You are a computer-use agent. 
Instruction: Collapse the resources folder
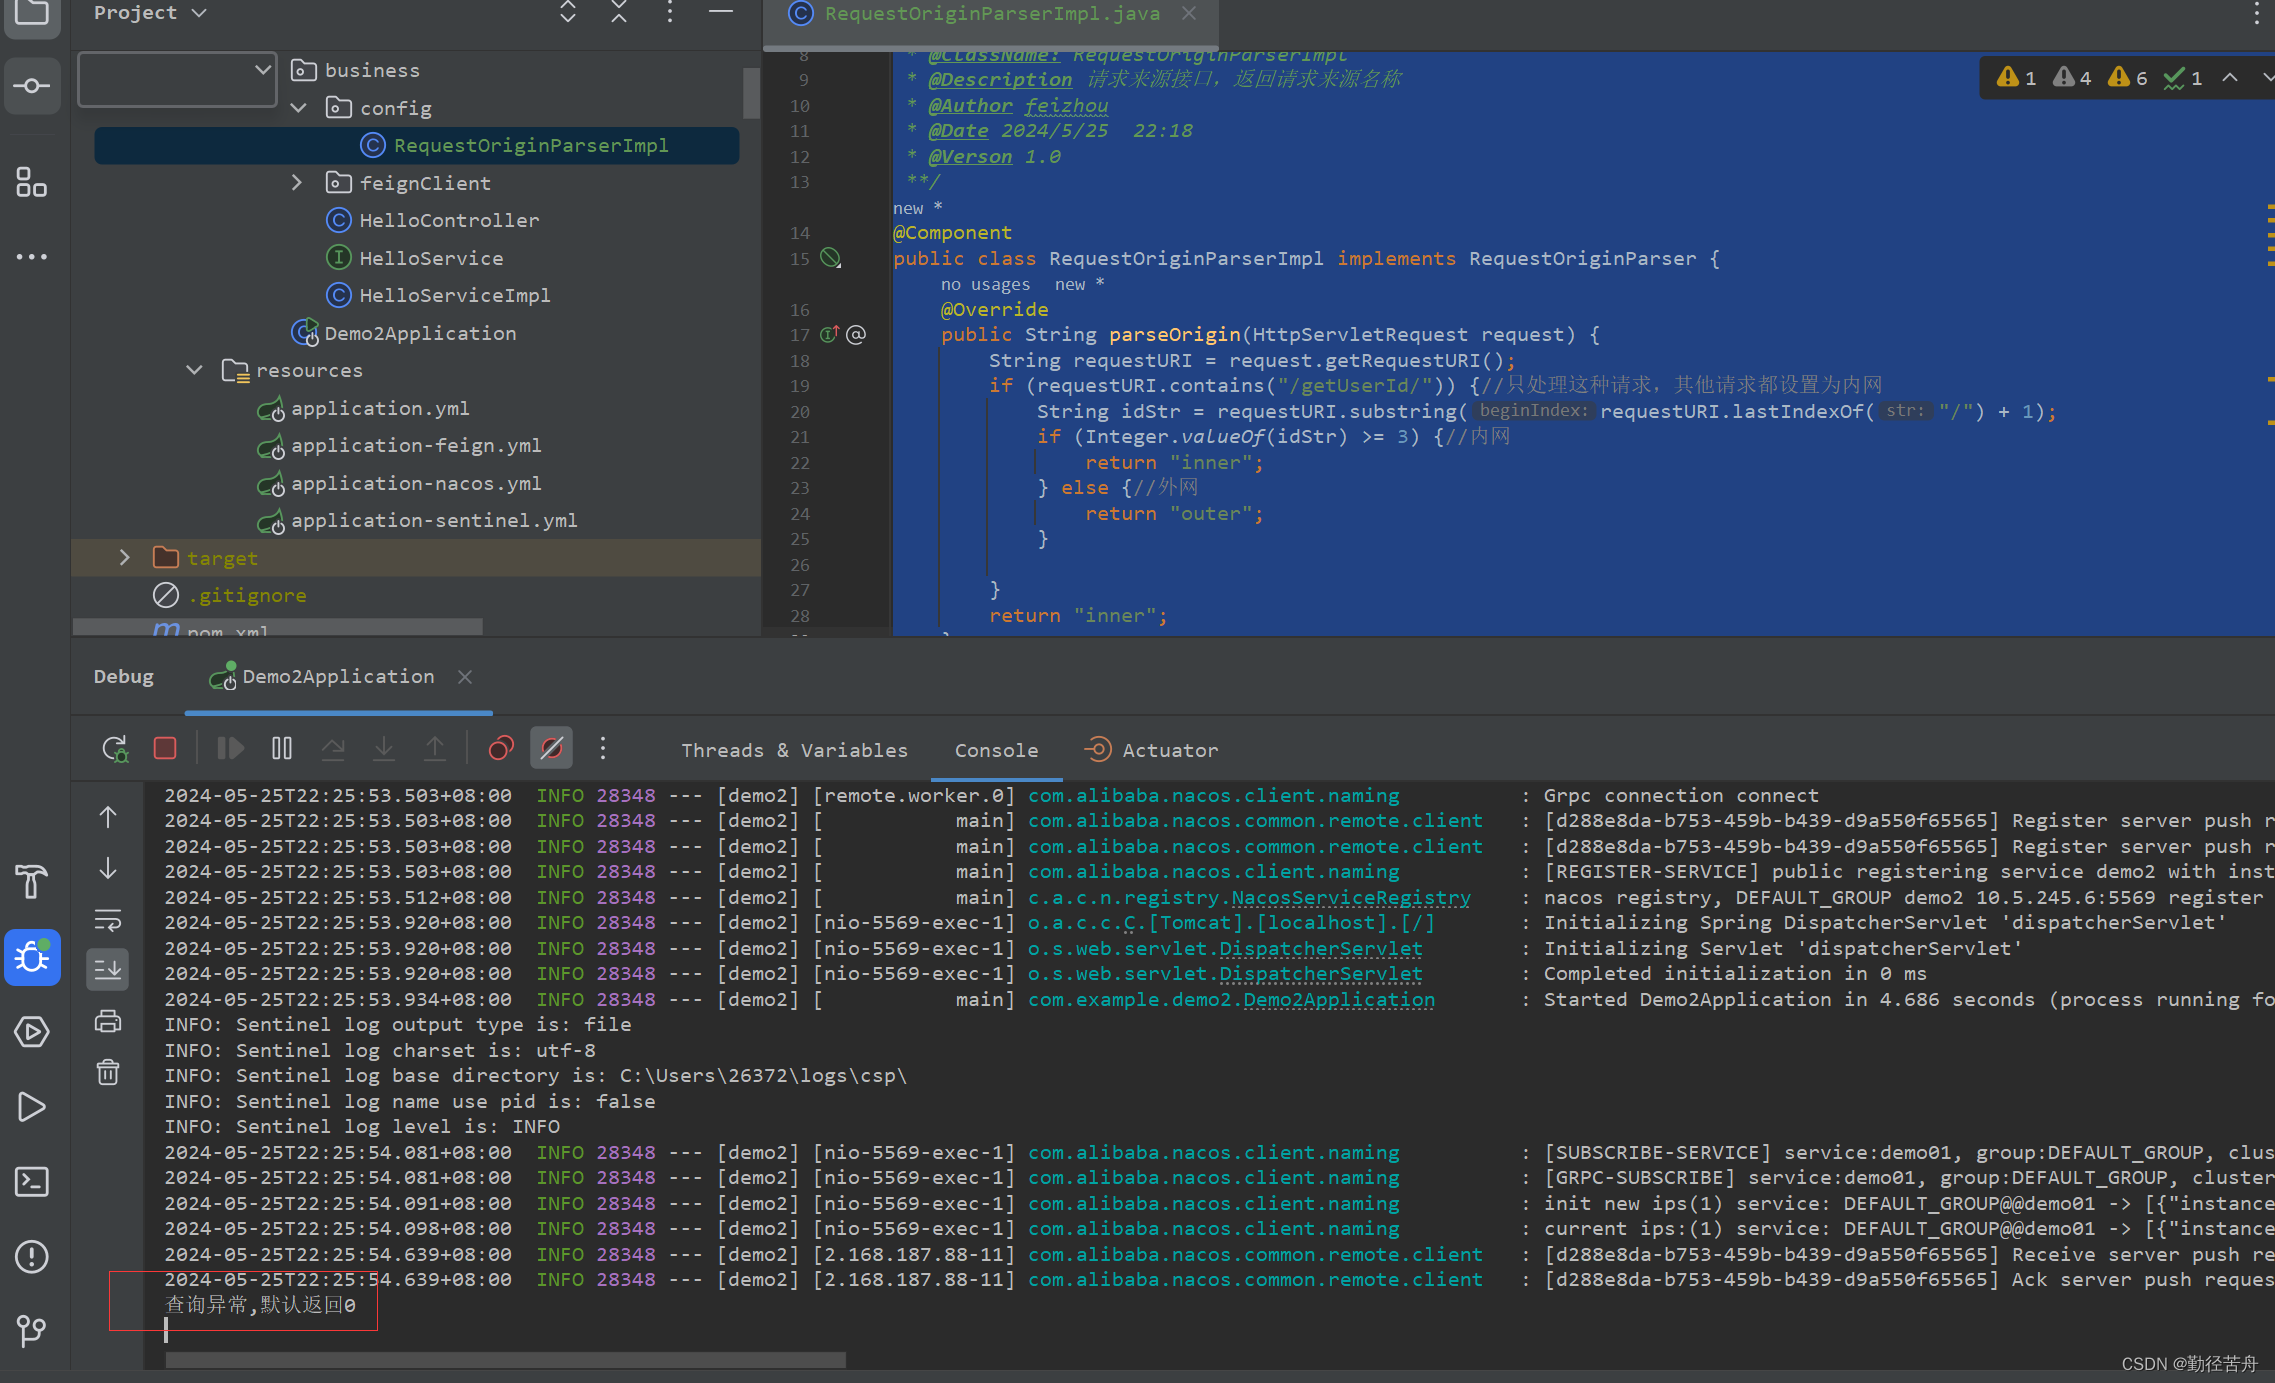click(195, 370)
